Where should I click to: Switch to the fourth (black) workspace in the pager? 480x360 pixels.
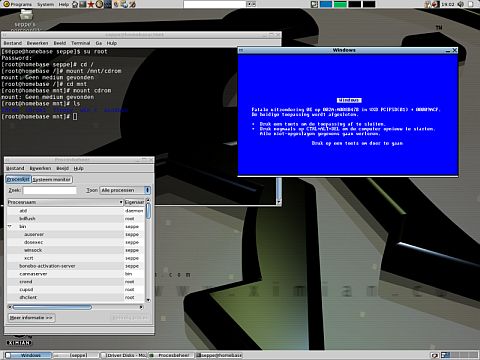(369, 4)
